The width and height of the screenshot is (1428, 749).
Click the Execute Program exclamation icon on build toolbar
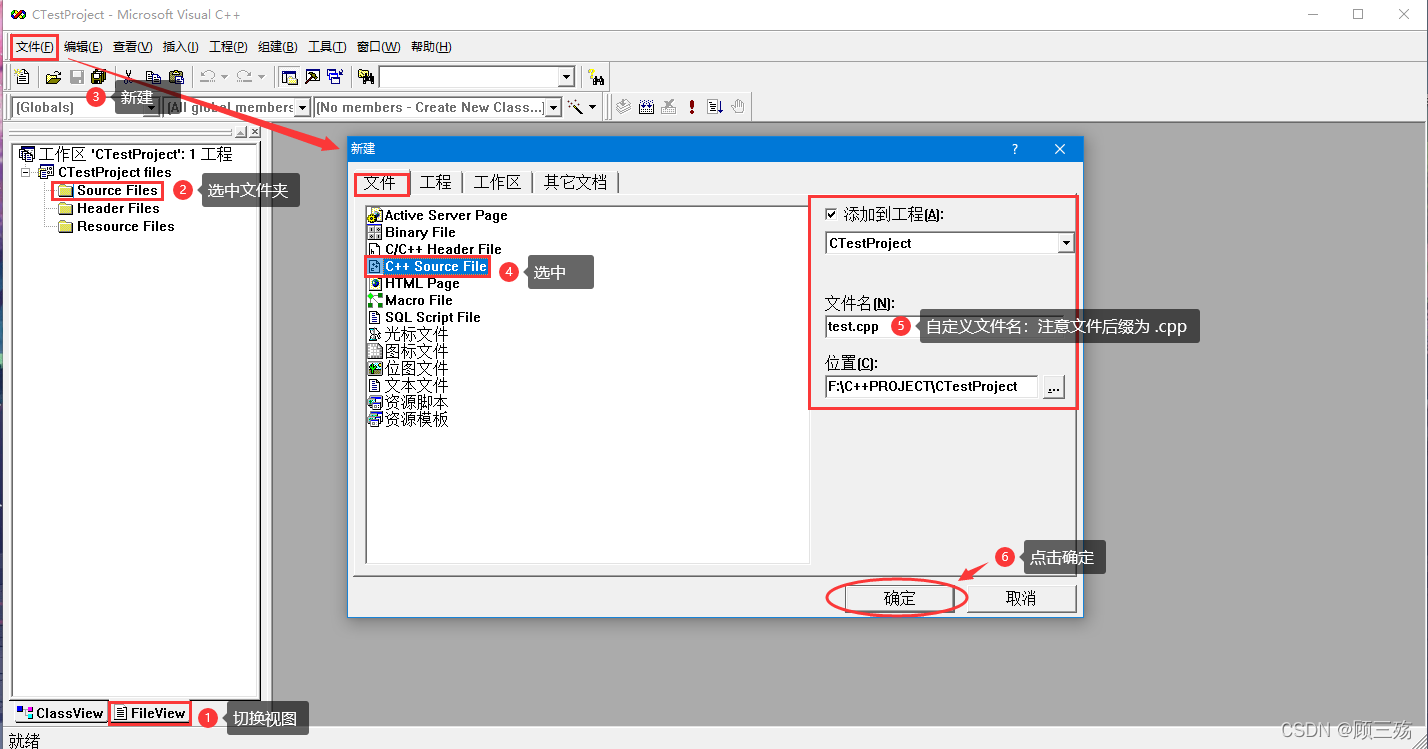[691, 107]
